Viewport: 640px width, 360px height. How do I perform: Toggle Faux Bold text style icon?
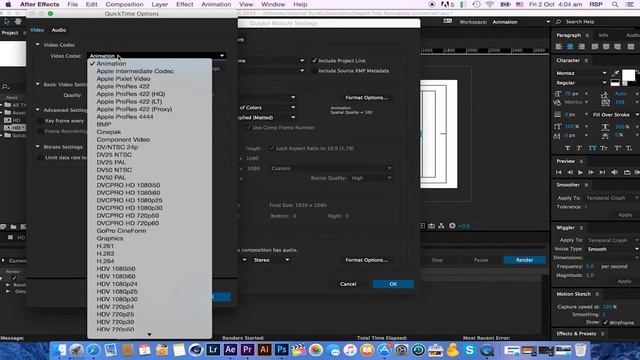point(568,148)
